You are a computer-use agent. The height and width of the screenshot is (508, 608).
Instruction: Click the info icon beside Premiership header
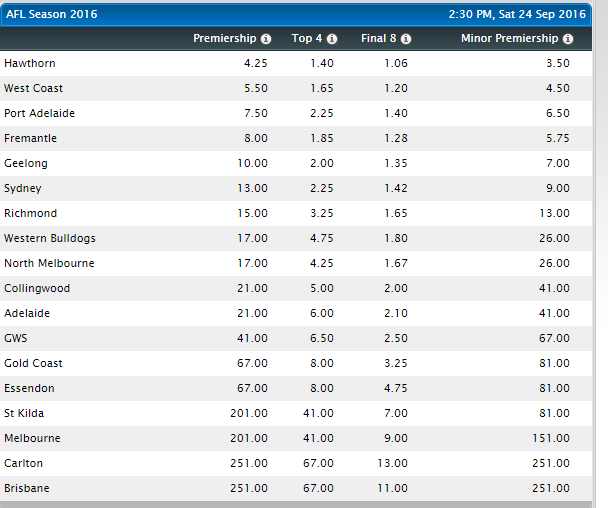click(x=266, y=39)
